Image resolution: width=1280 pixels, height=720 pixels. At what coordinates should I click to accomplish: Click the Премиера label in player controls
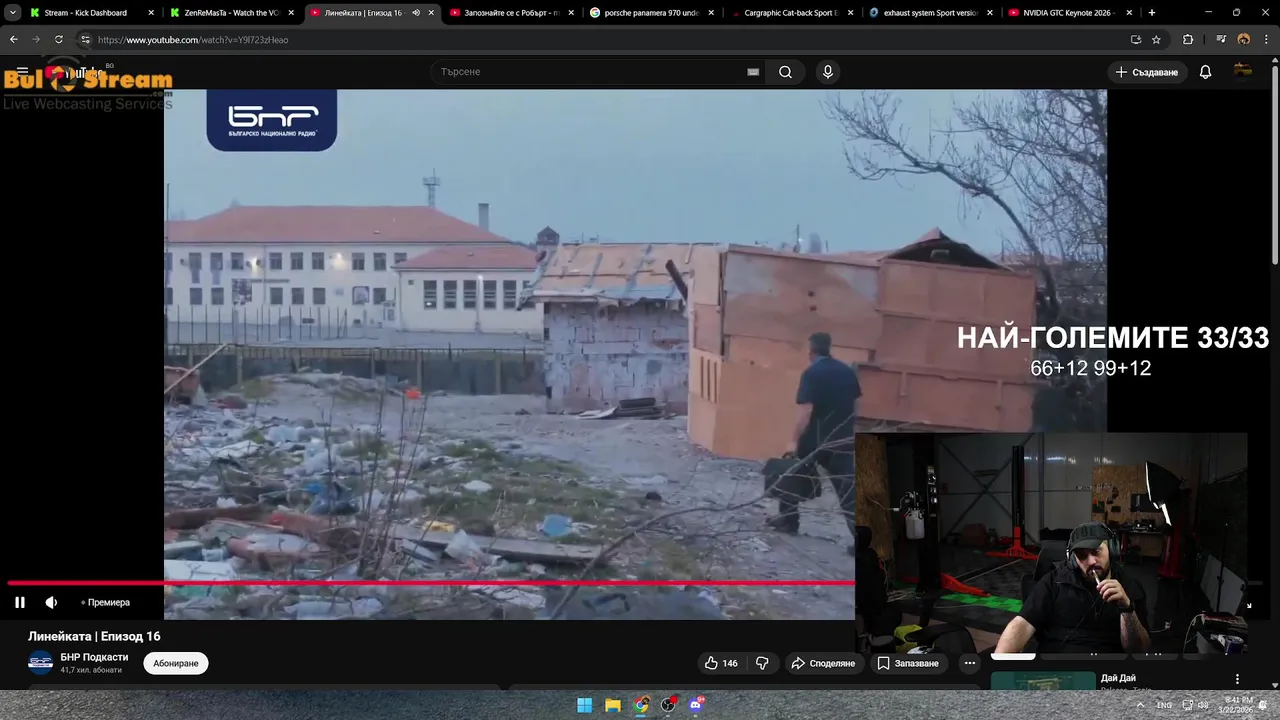108,602
